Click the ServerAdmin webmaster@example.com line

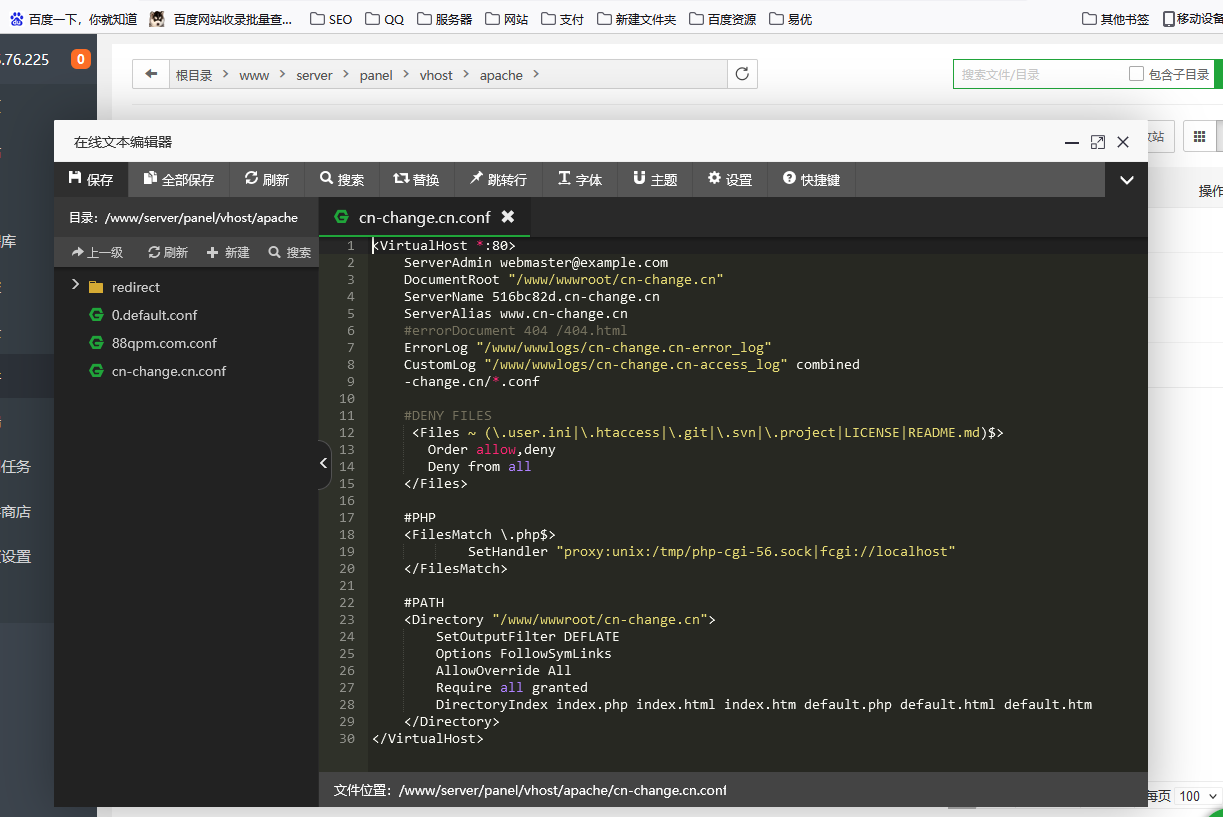coord(536,262)
